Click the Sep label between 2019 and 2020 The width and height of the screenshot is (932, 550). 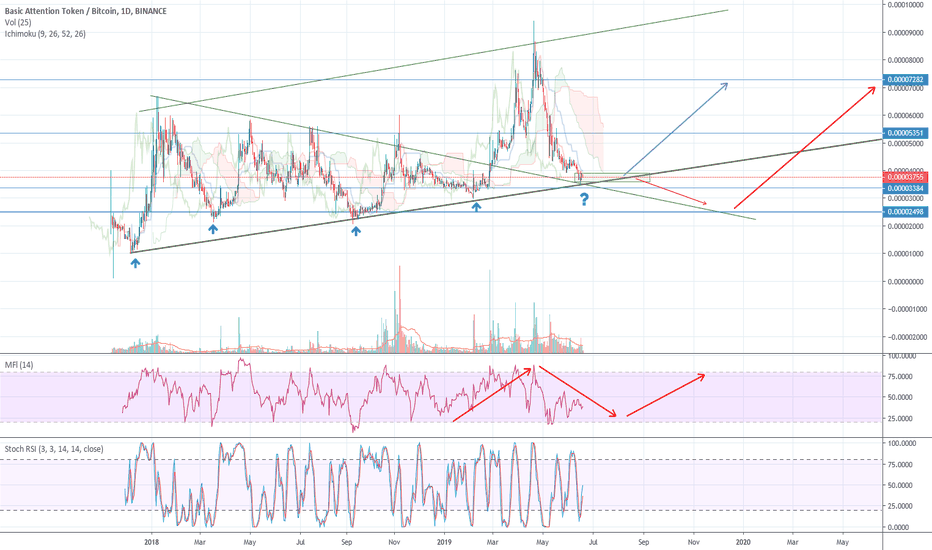[643, 542]
